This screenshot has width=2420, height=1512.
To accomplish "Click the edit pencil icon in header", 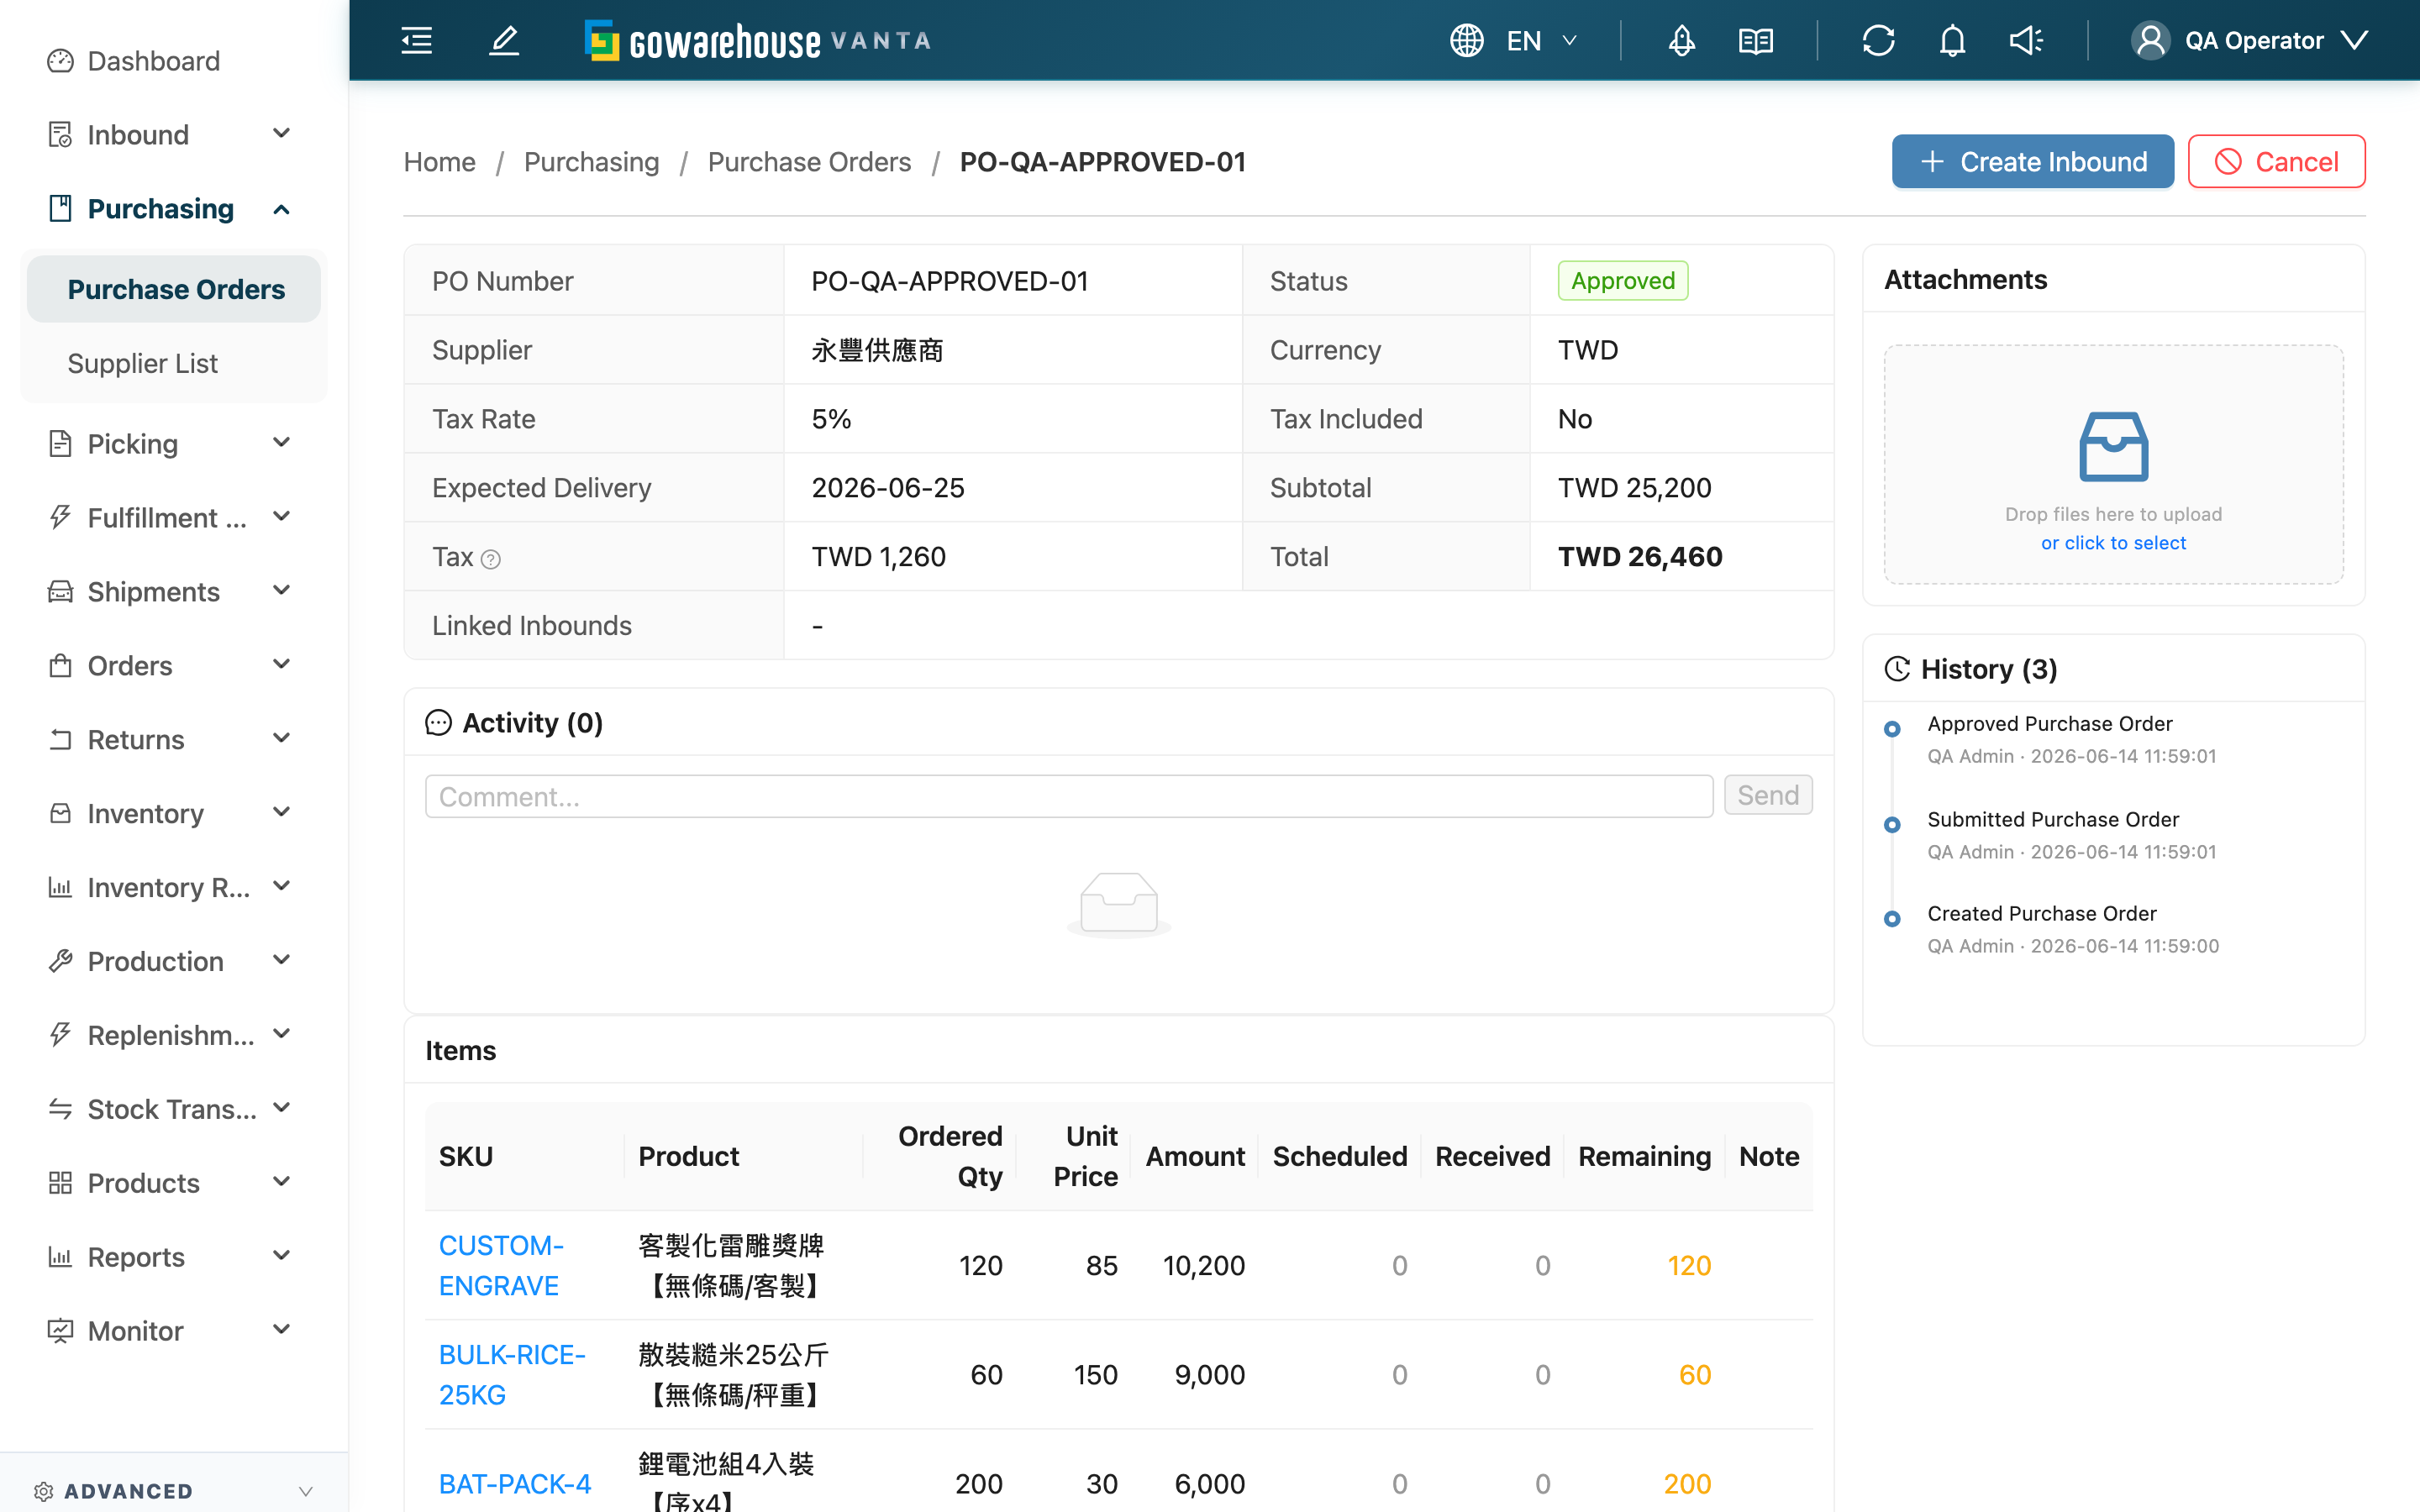I will pyautogui.click(x=504, y=41).
